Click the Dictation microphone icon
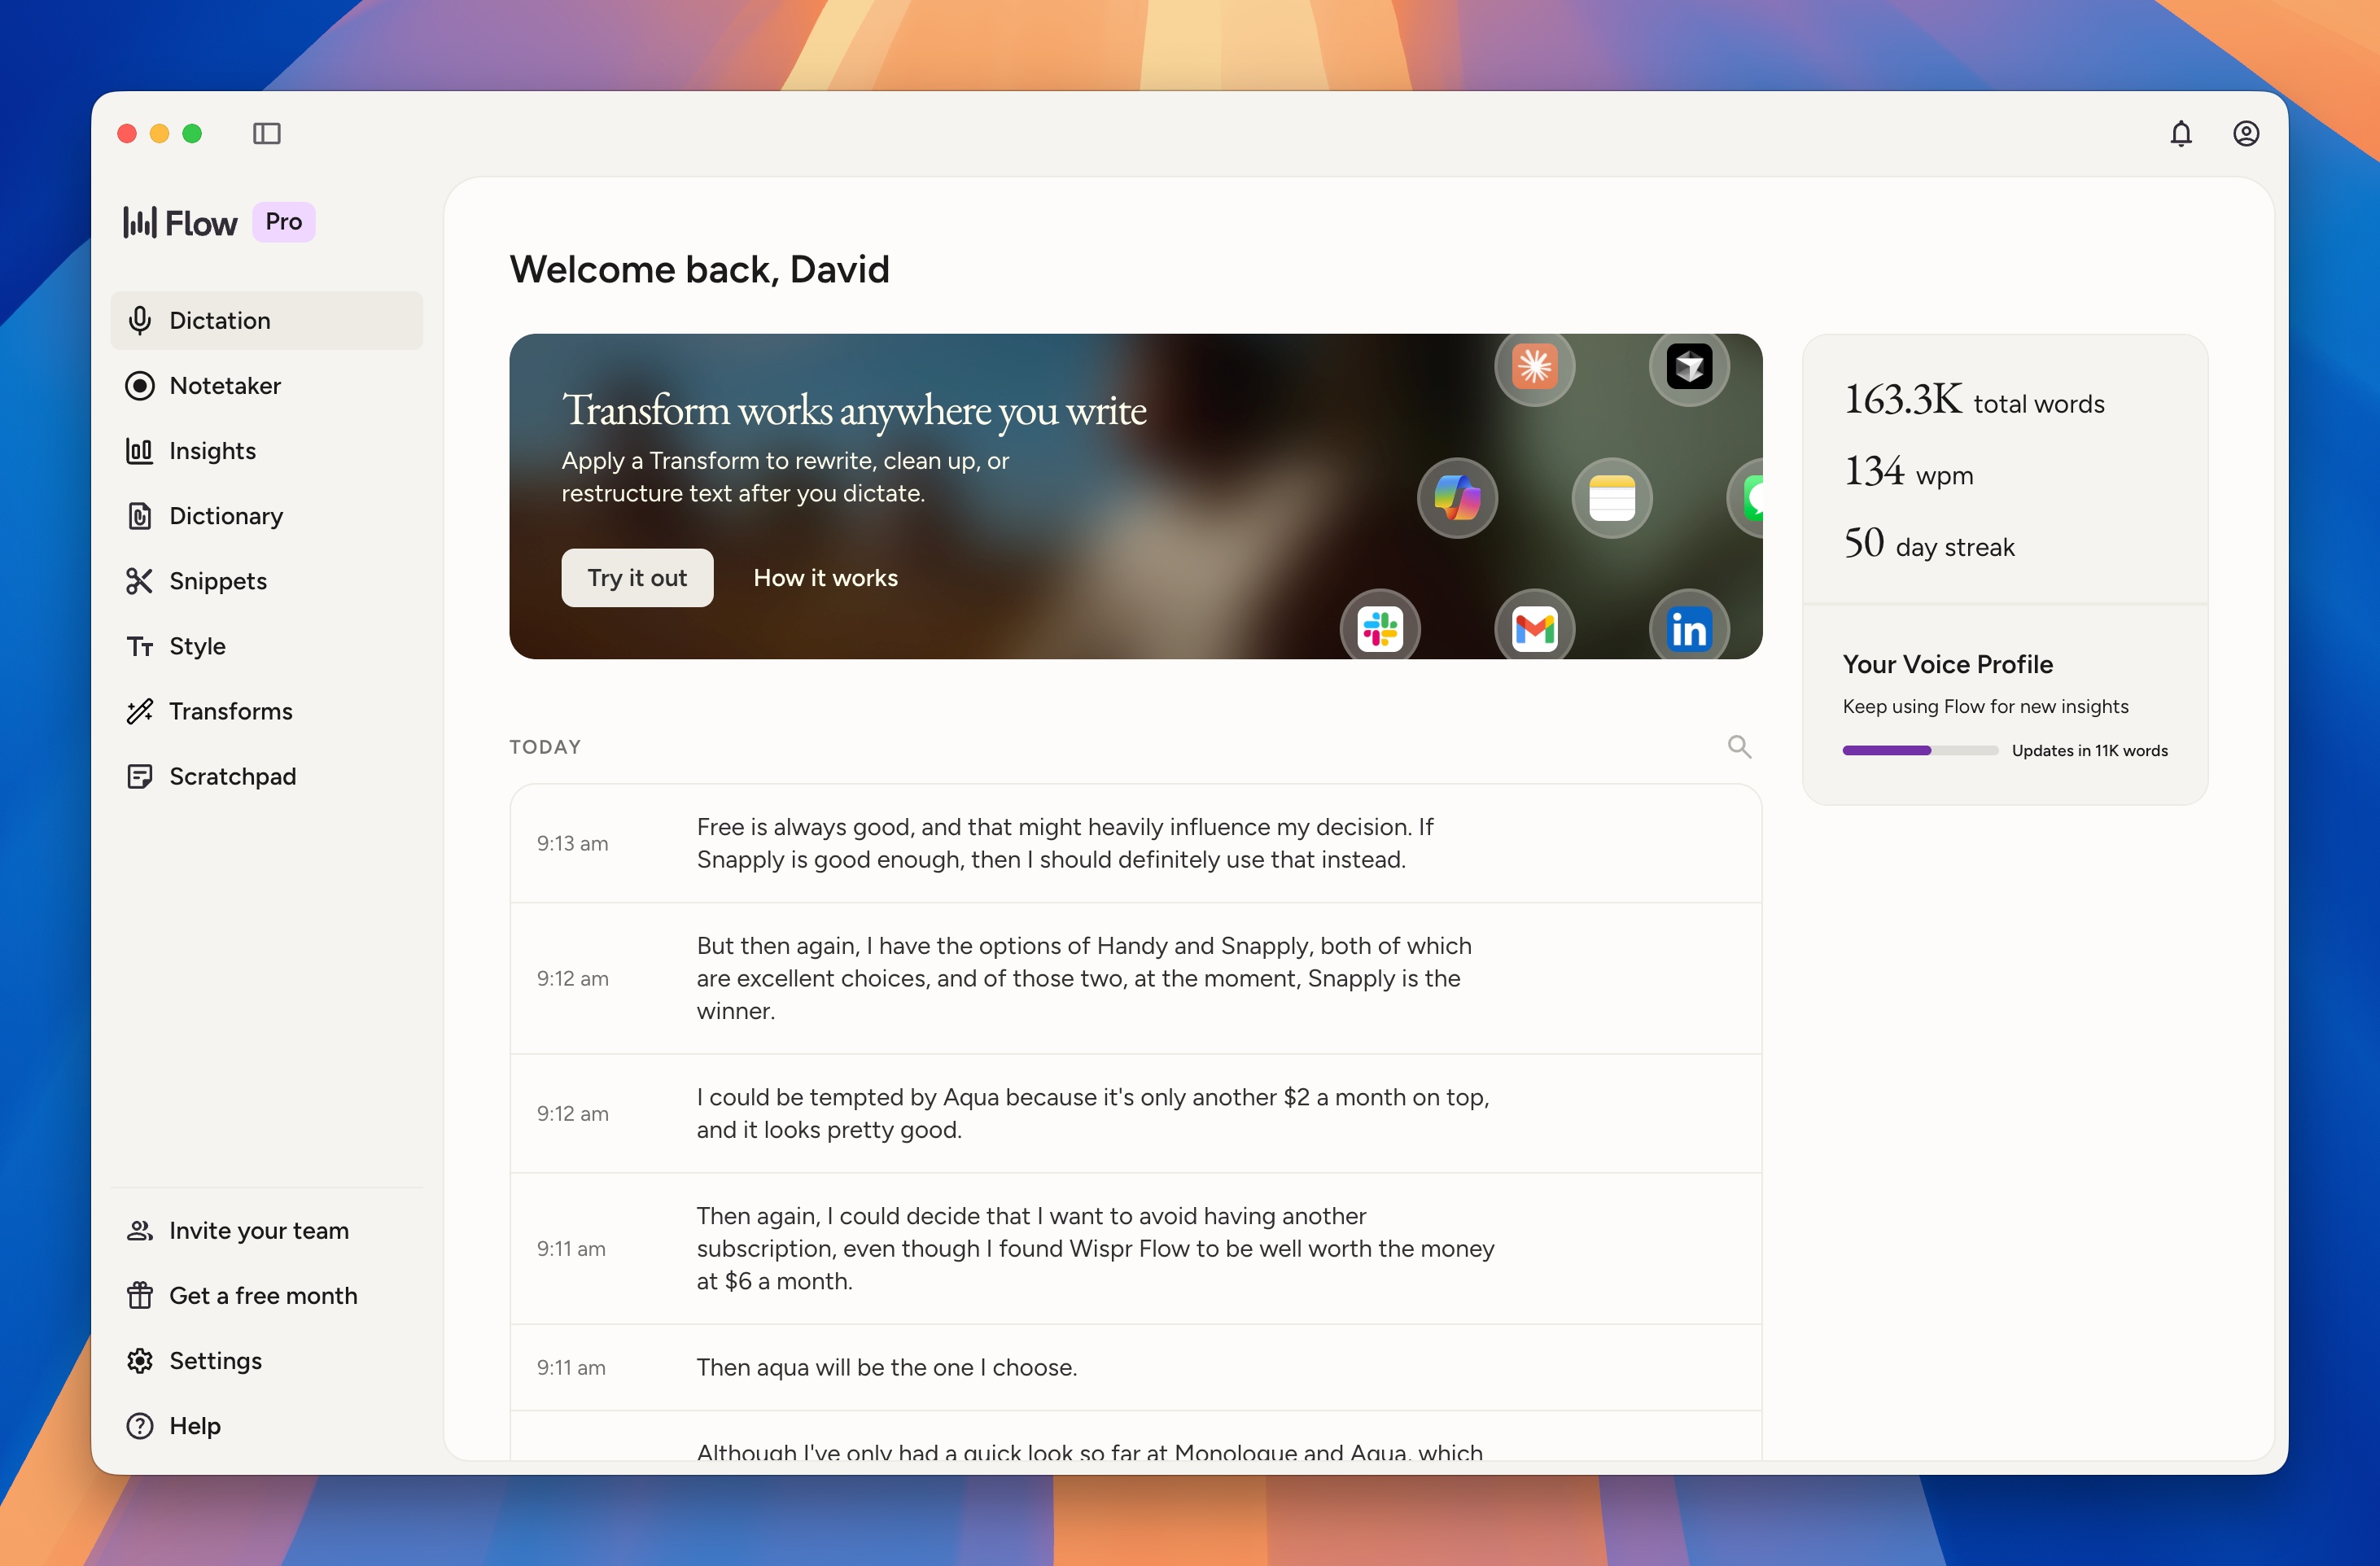 click(x=140, y=320)
